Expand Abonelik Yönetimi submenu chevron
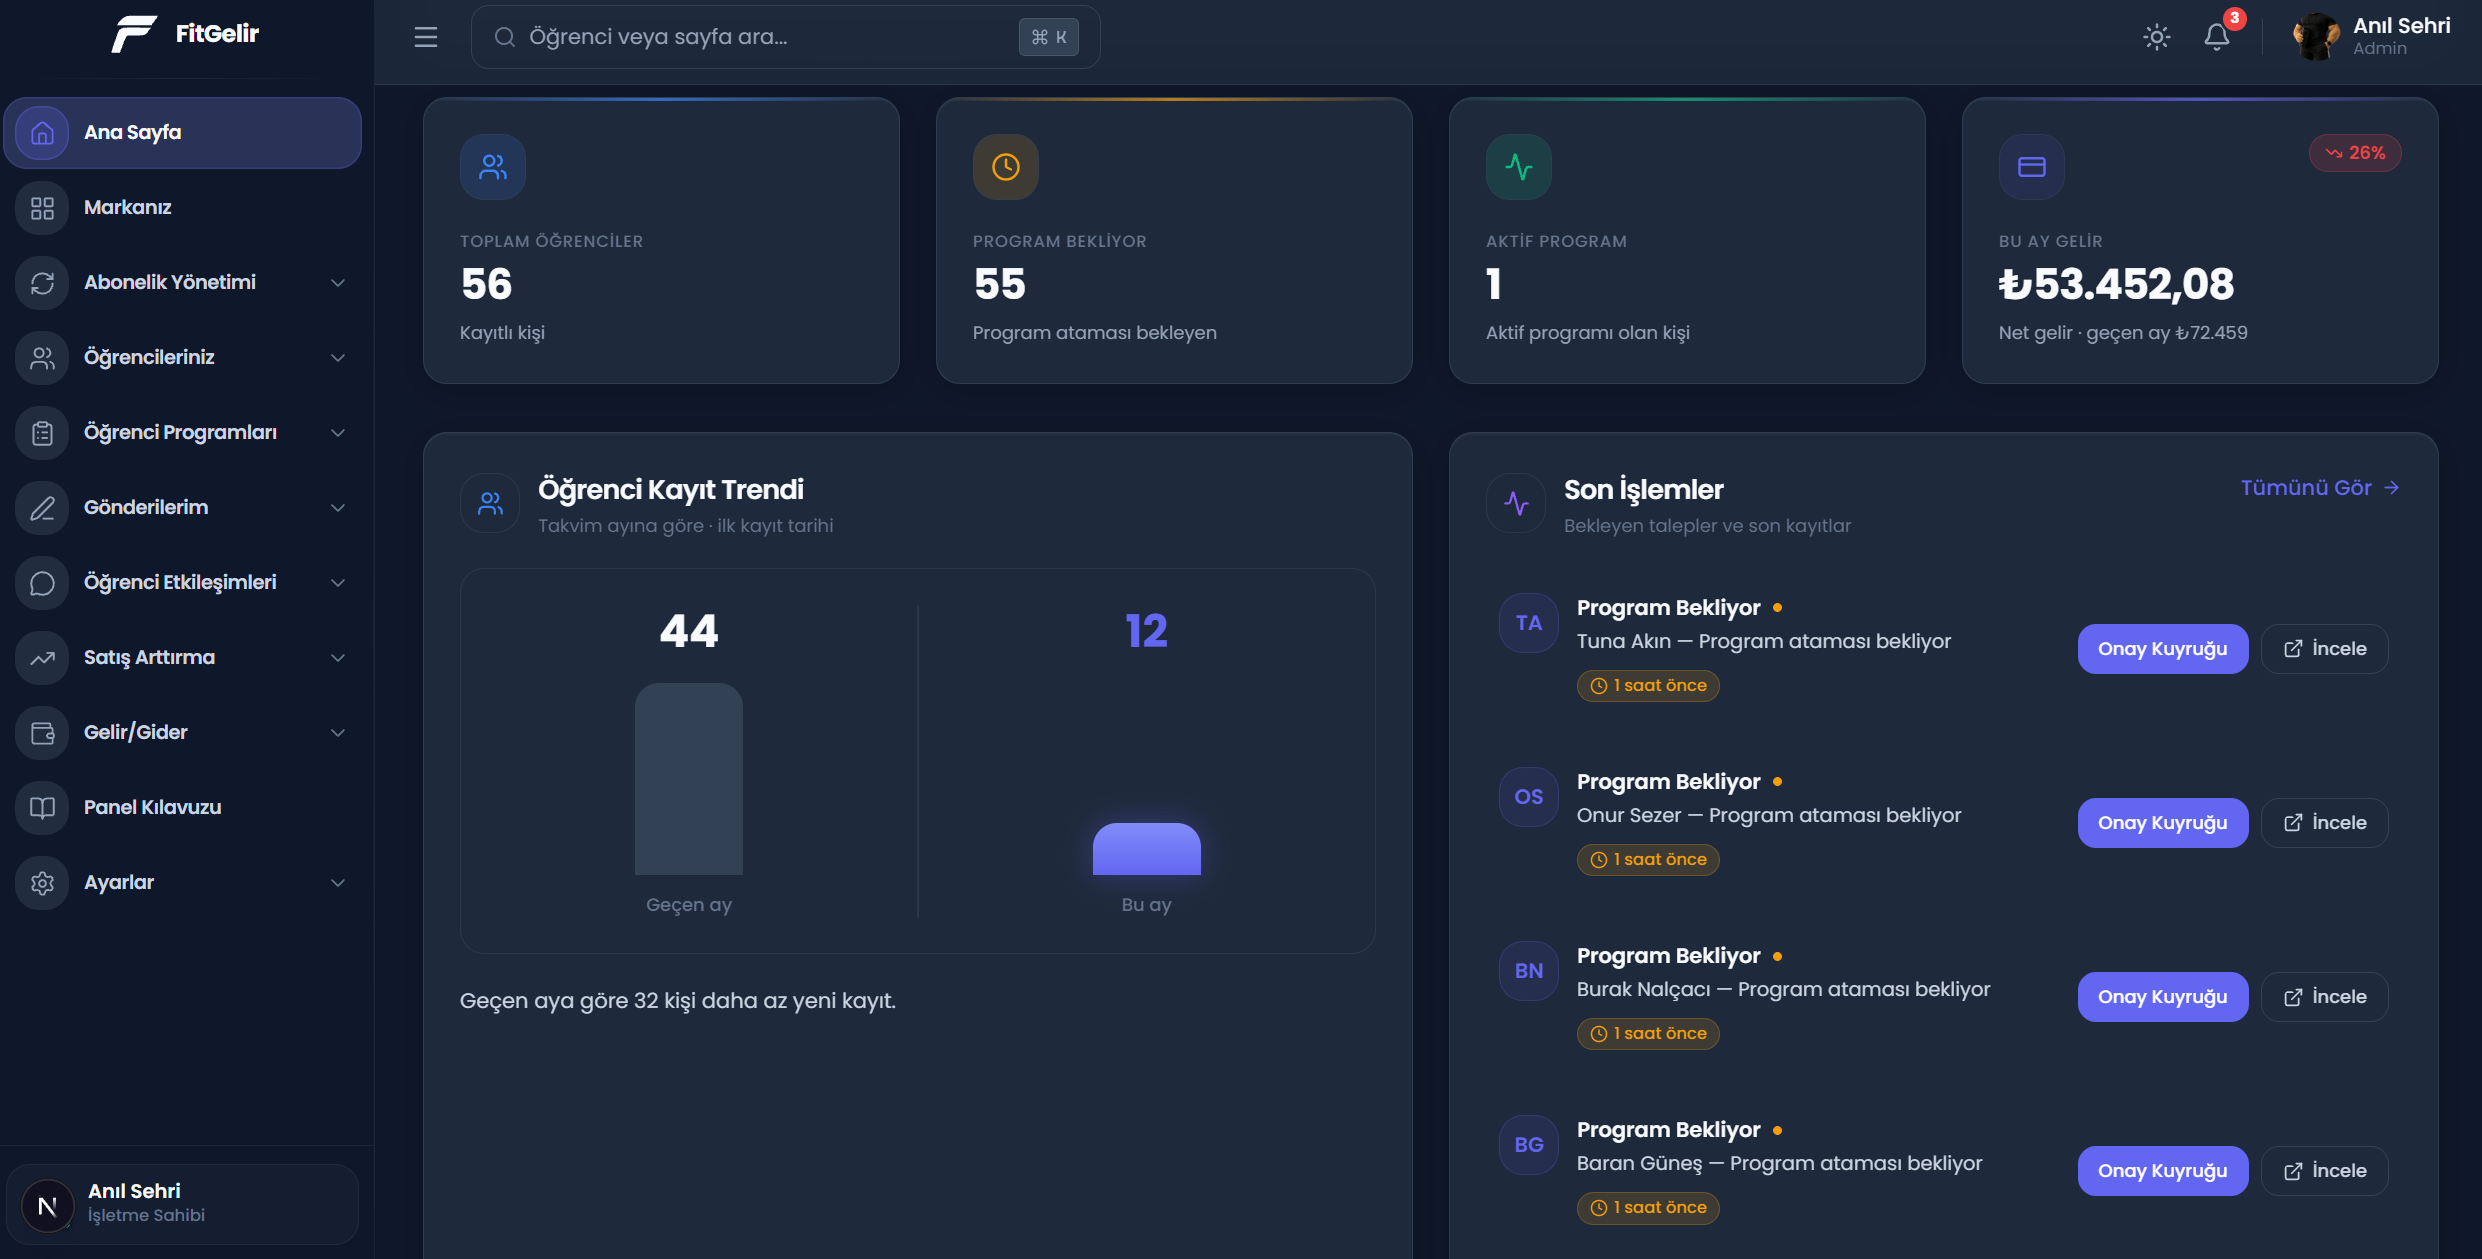The height and width of the screenshot is (1259, 2482). tap(338, 283)
